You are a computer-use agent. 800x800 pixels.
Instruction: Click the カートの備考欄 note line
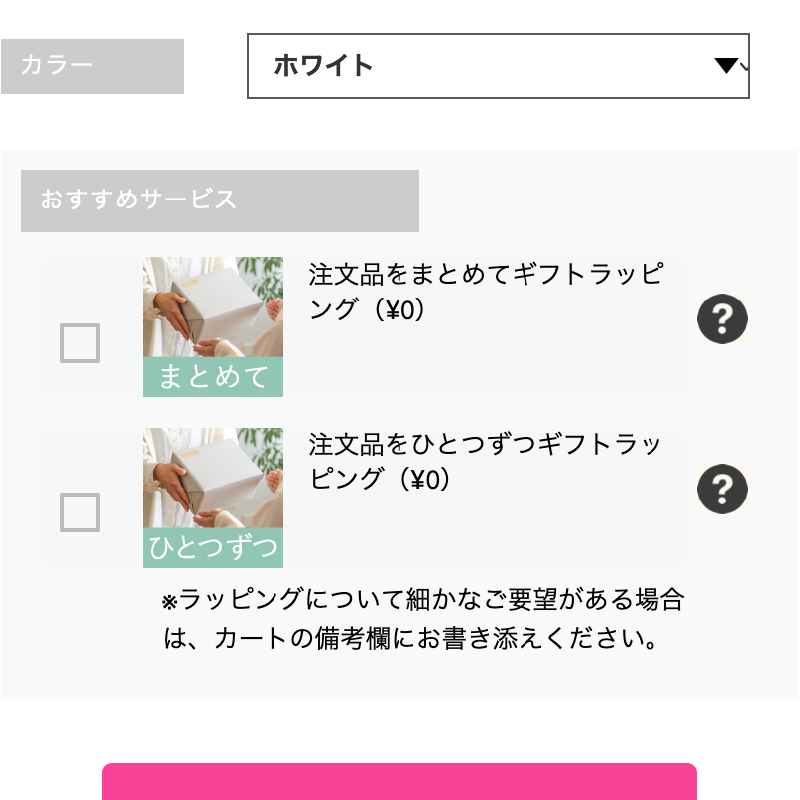(410, 638)
